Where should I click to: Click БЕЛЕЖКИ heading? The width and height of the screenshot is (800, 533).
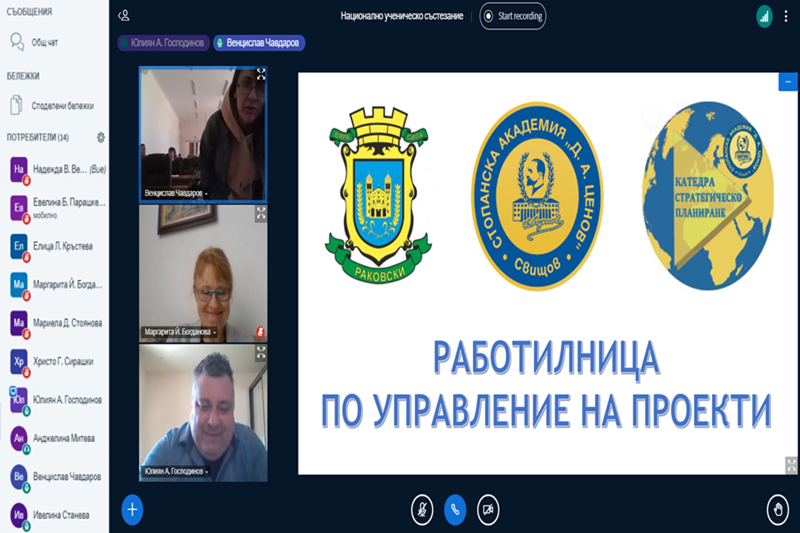tap(23, 76)
